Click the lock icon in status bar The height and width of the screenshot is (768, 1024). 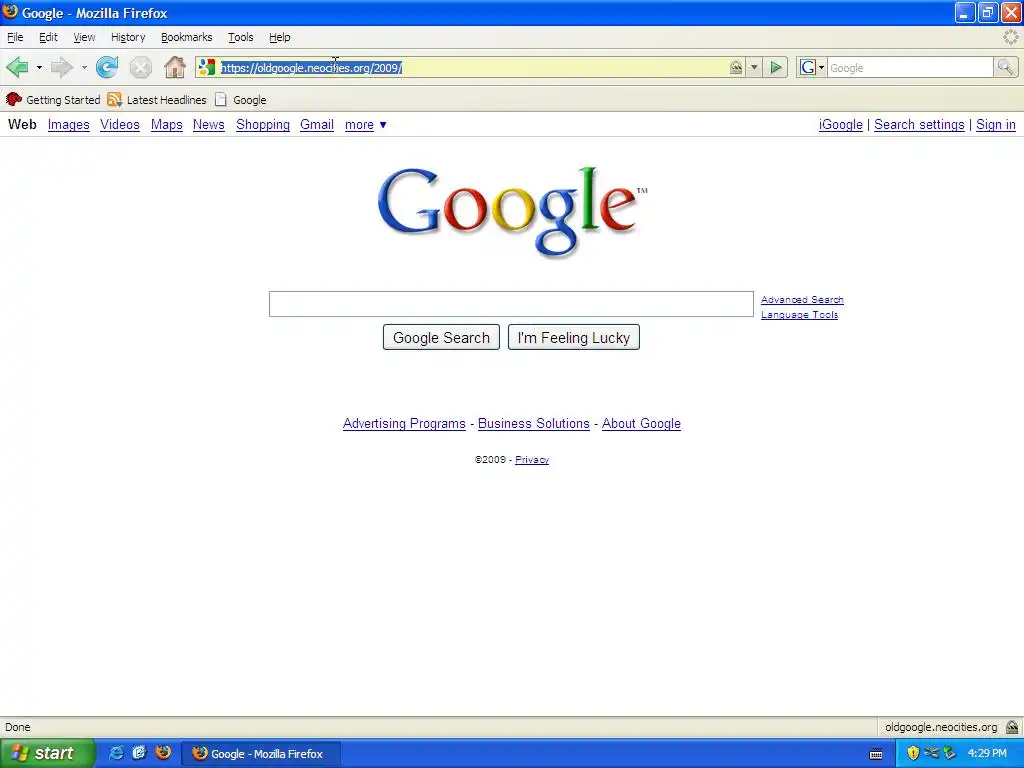click(x=1012, y=727)
